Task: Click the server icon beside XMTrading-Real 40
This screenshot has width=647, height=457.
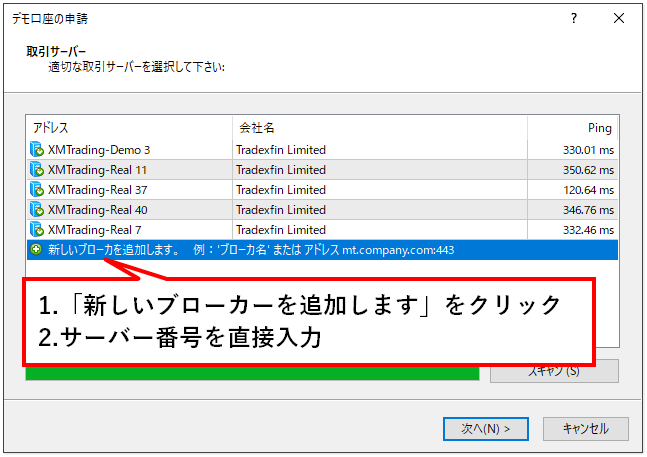Action: (37, 210)
